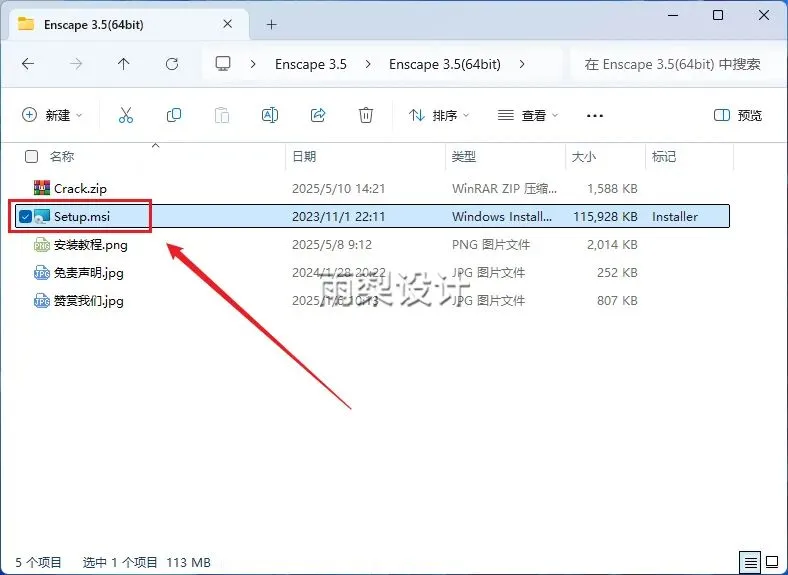Click the date 2023/11/1 22:11
788x575 pixels.
339,217
